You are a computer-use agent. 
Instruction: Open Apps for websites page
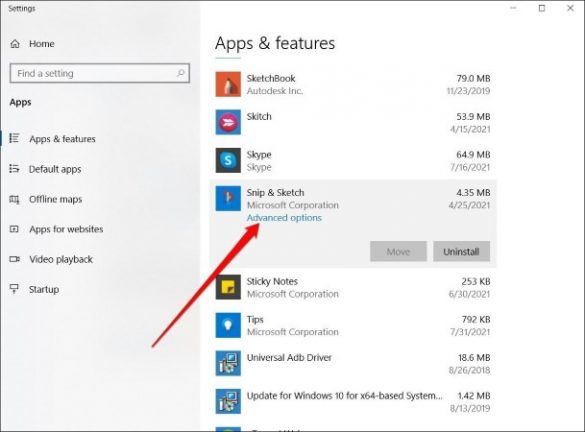tap(66, 229)
